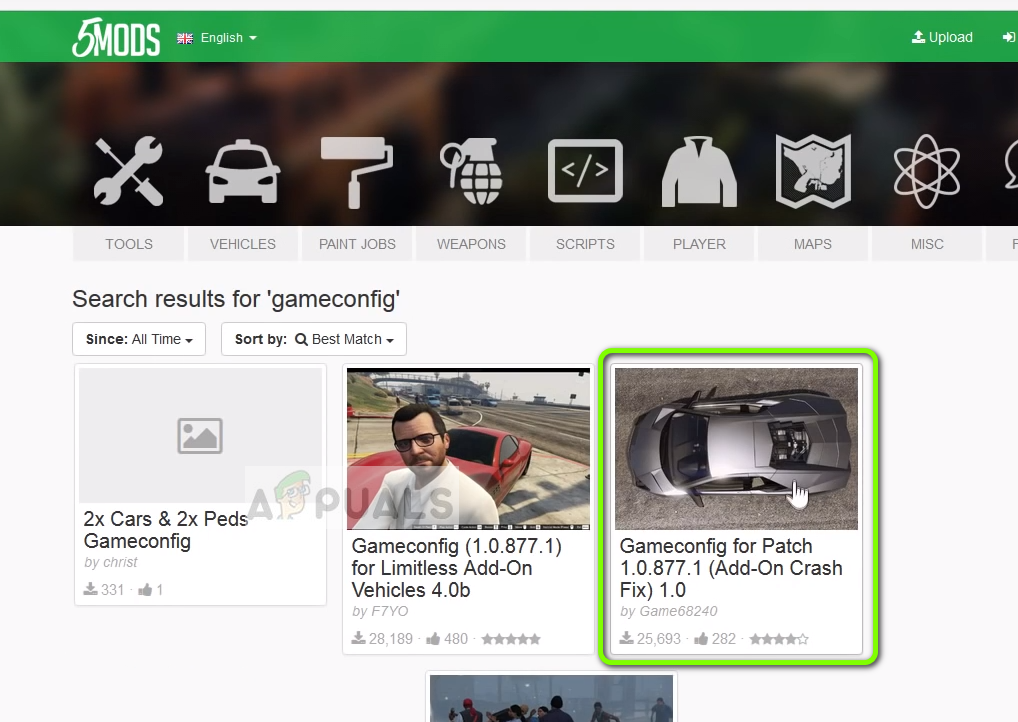Click the thumbs-up icon beside 1
Image resolution: width=1018 pixels, height=722 pixels.
(145, 590)
